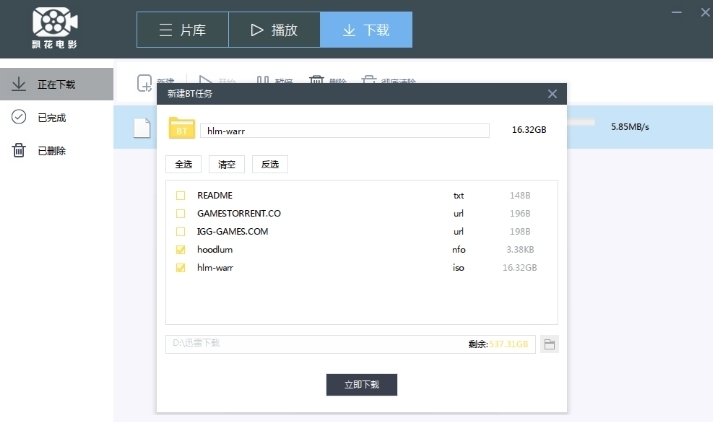
Task: Select the 下载 download tab
Action: (x=366, y=30)
